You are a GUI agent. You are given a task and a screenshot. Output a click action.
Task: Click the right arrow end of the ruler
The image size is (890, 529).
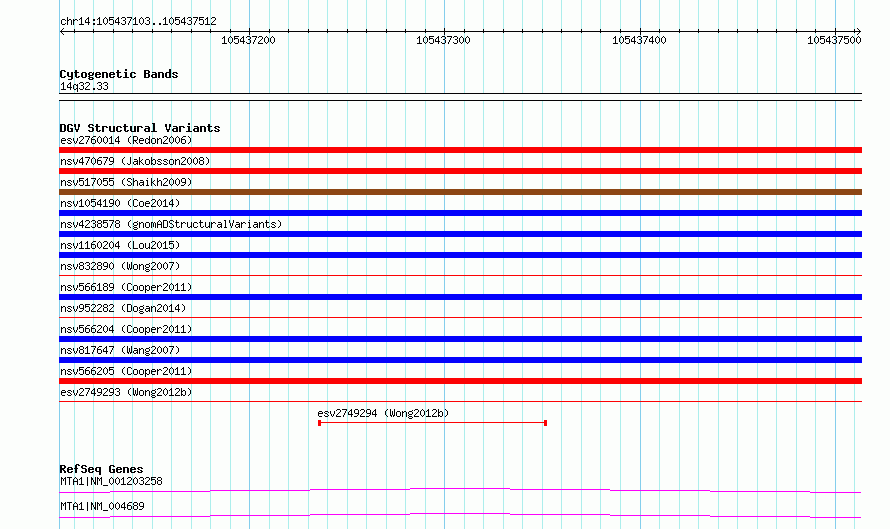pos(858,31)
